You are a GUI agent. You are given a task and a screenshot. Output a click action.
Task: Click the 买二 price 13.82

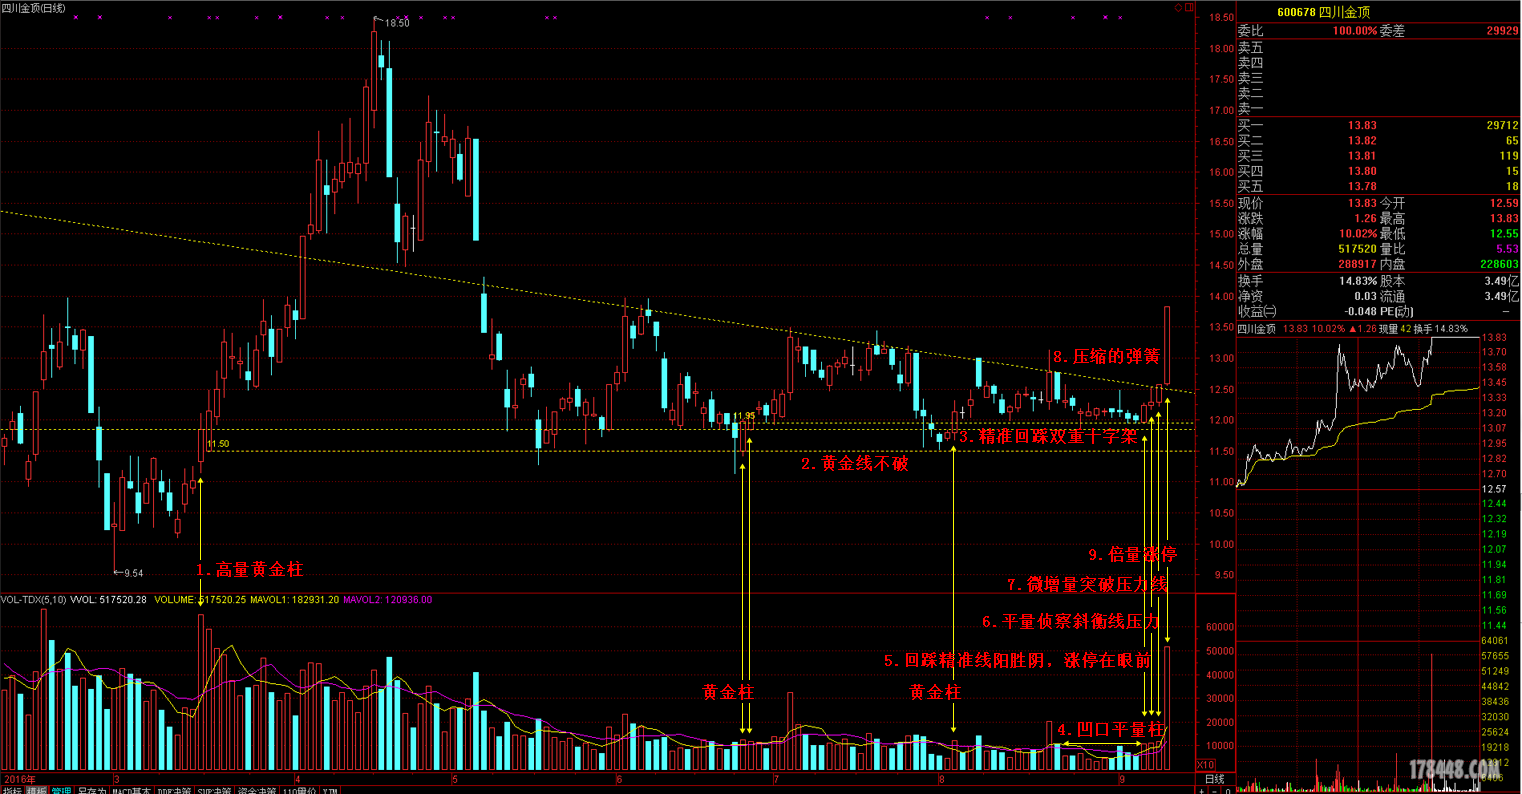pyautogui.click(x=1362, y=141)
